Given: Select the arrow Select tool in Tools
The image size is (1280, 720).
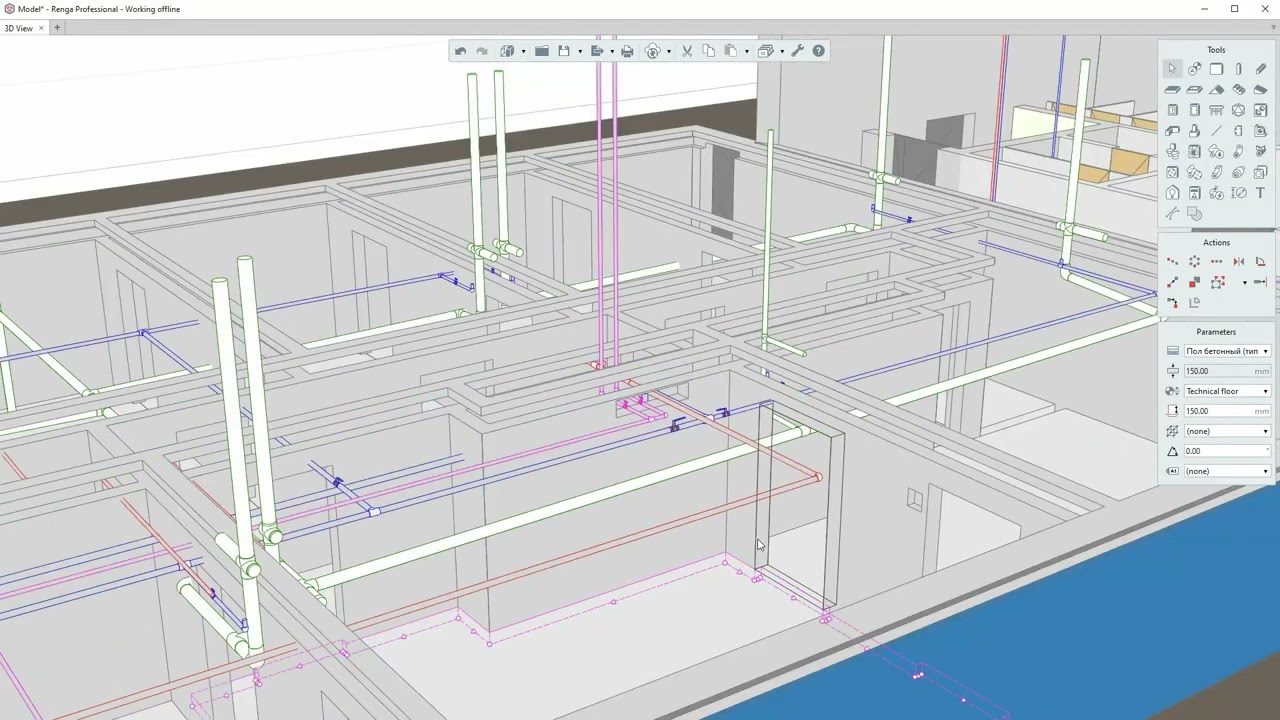Looking at the screenshot, I should (x=1172, y=69).
